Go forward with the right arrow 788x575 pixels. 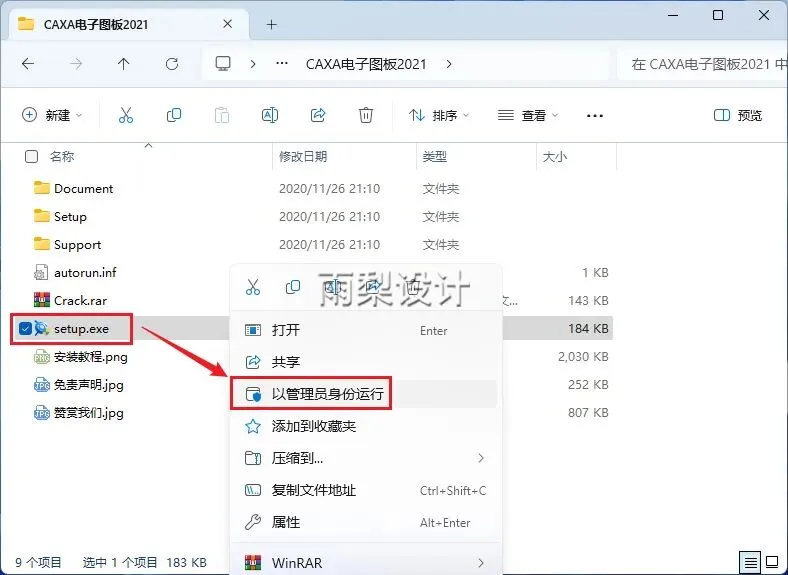(76, 64)
